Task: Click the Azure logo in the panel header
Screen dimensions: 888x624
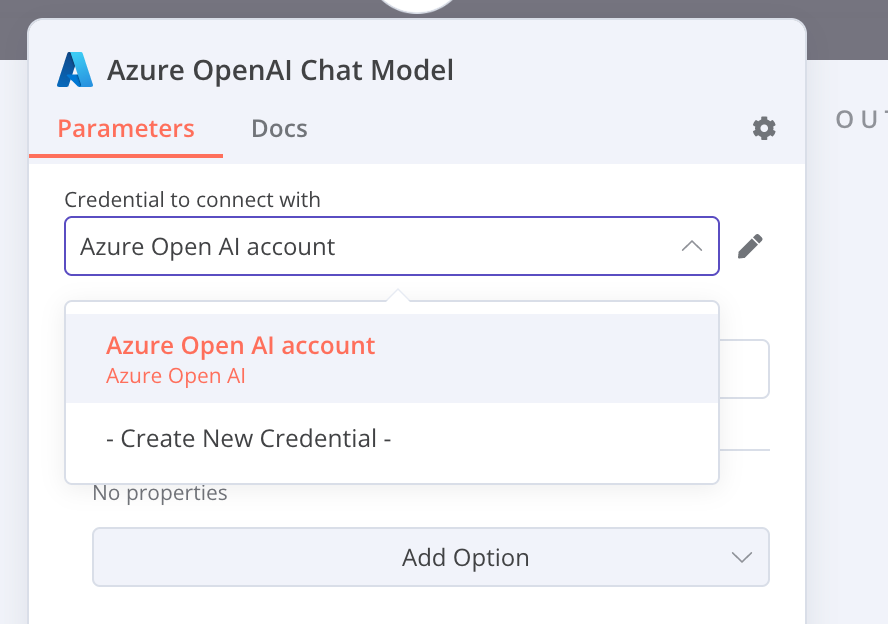Action: tap(74, 69)
